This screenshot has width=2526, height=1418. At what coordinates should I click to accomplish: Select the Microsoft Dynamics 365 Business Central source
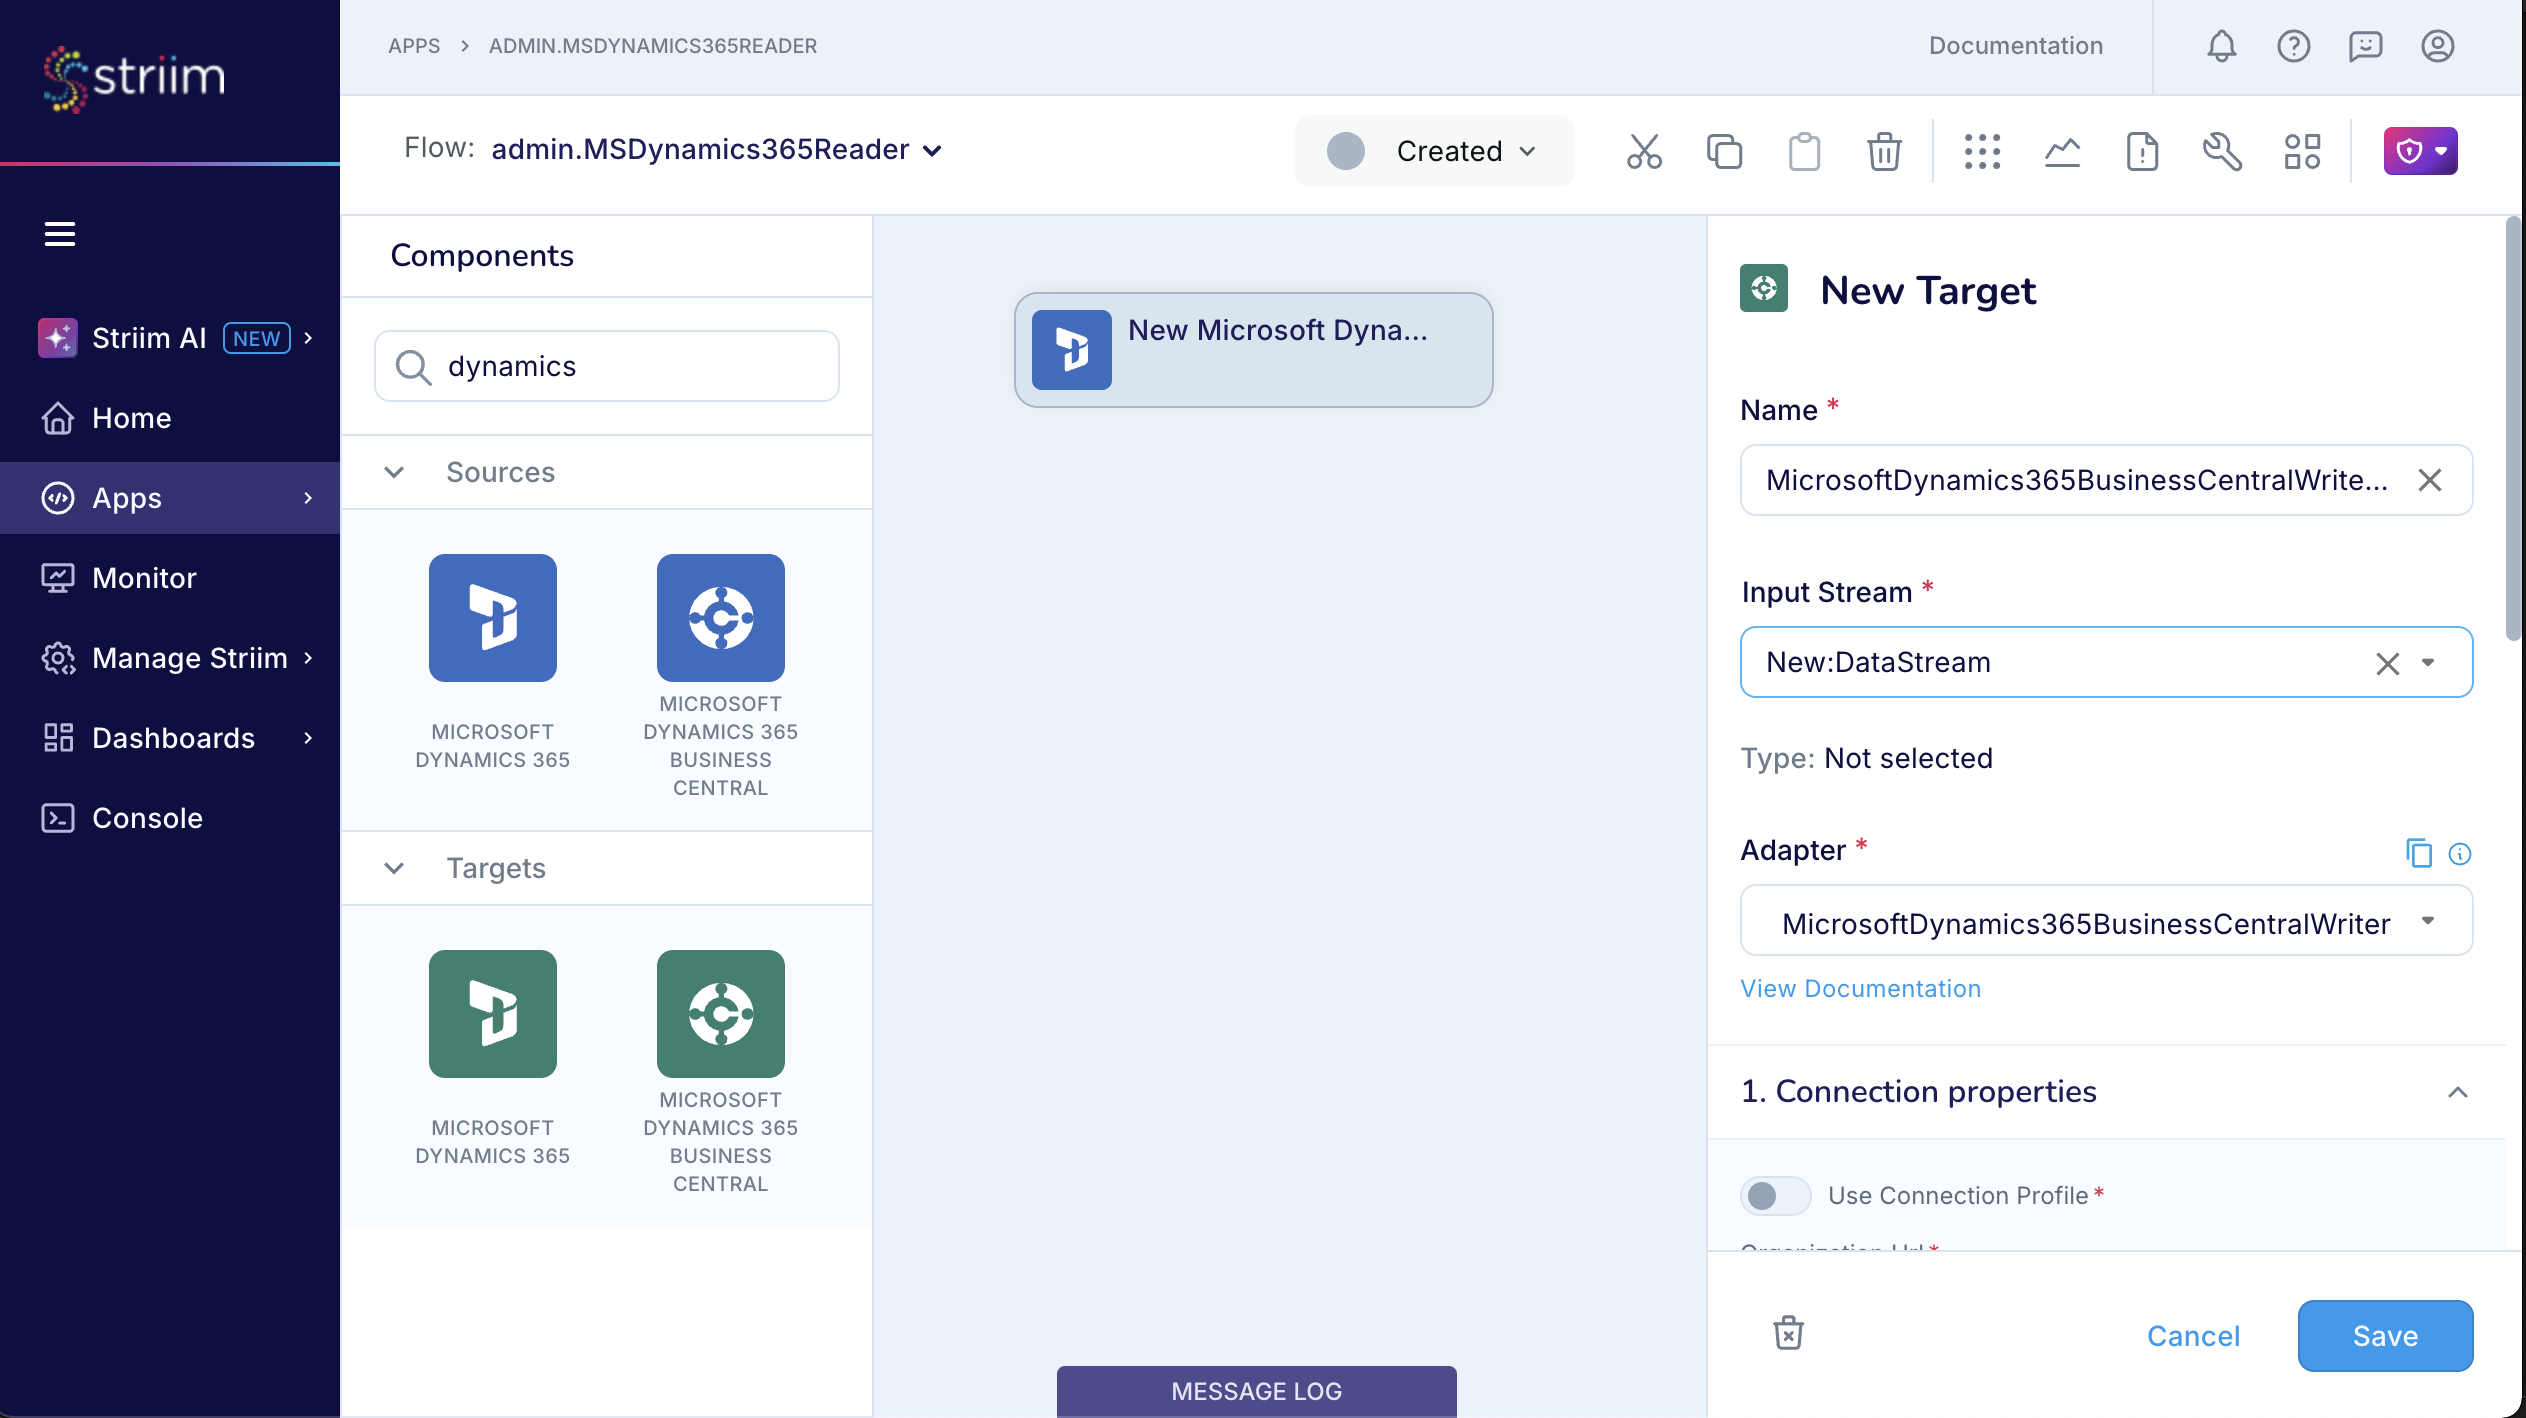click(x=719, y=618)
